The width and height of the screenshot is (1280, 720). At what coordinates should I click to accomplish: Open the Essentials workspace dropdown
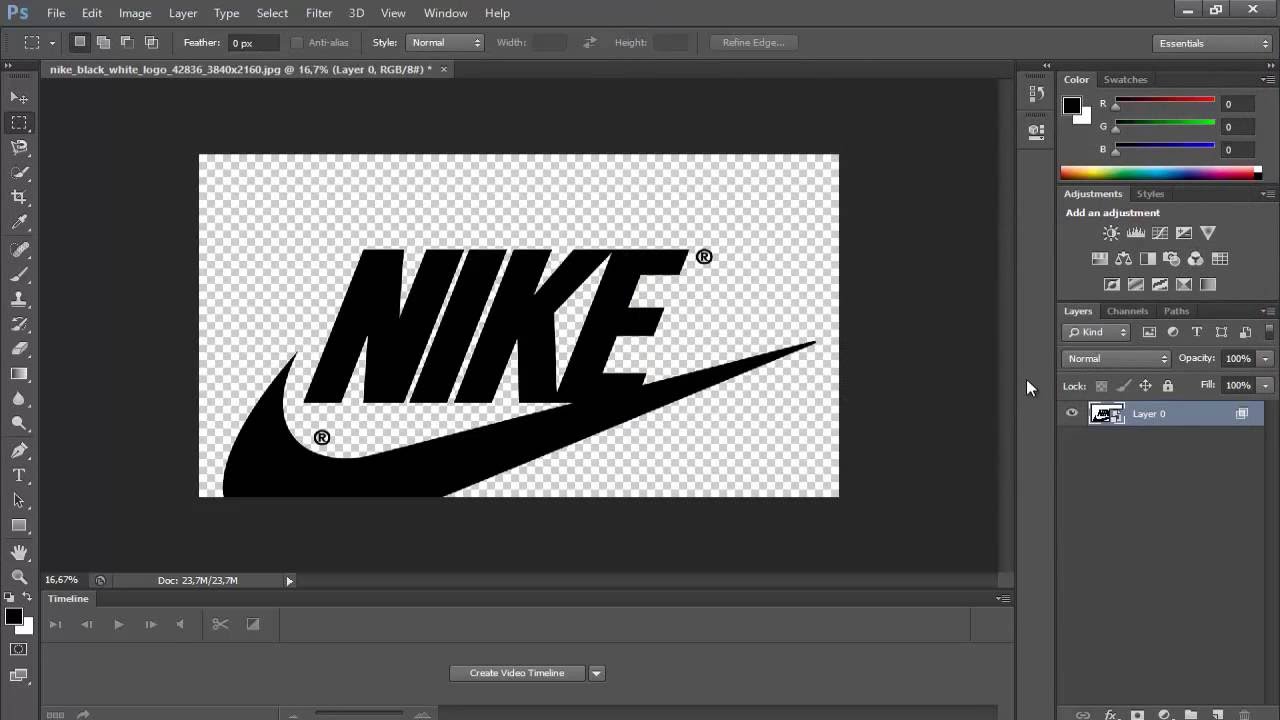tap(1211, 43)
